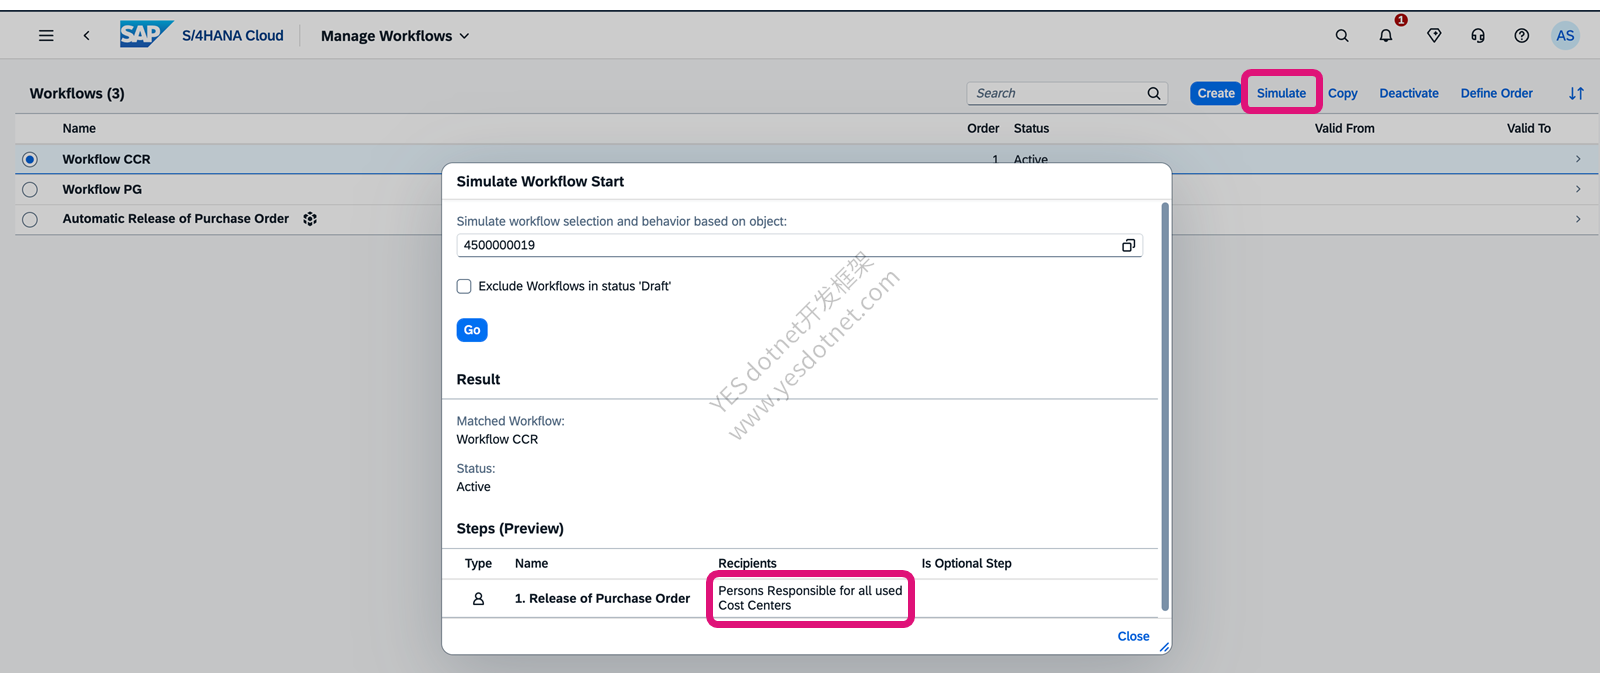
Task: Click the Create button
Action: tap(1216, 93)
